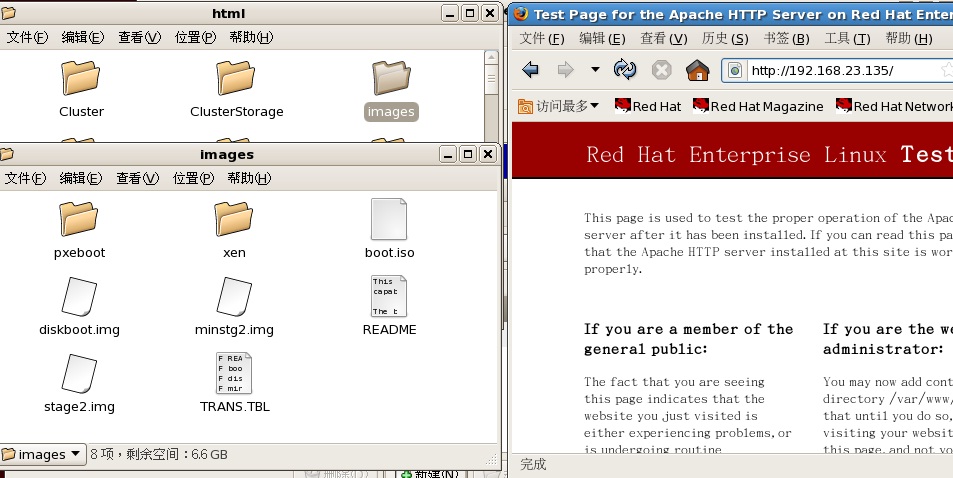Click the html window vertical scrollbar handle
953x478 pixels.
click(x=491, y=79)
